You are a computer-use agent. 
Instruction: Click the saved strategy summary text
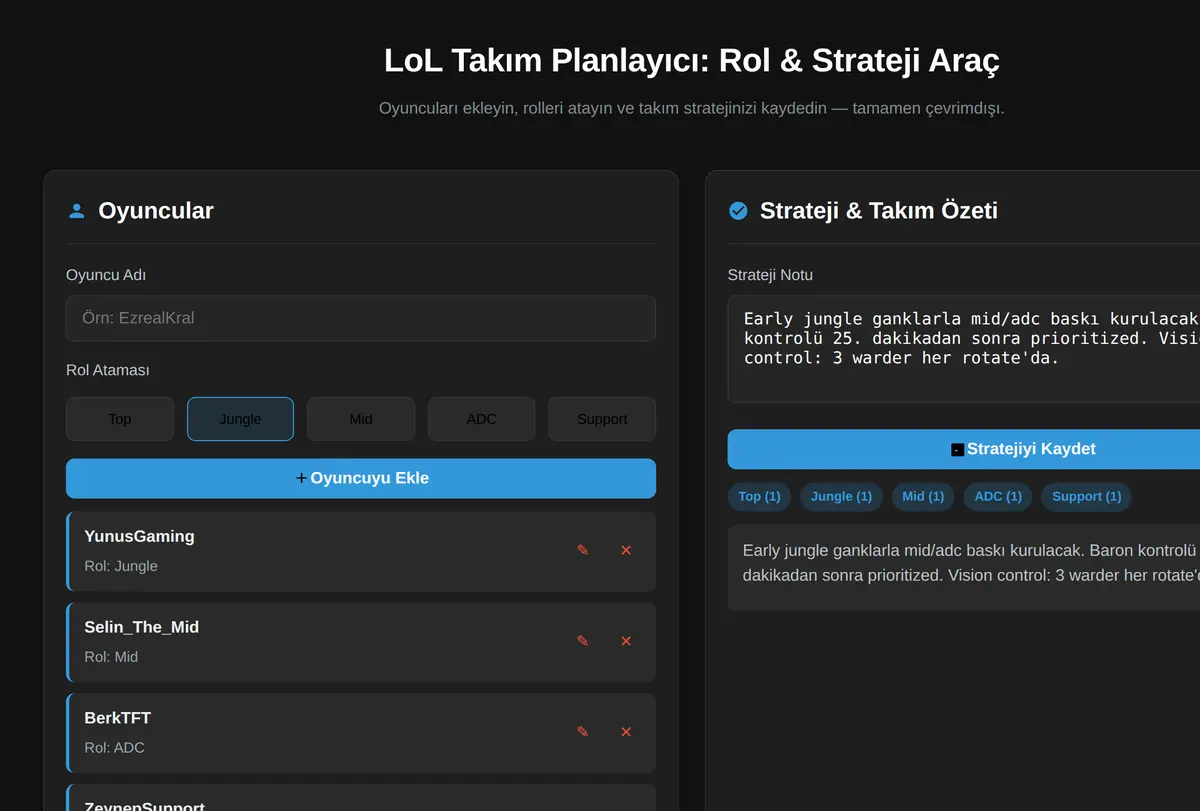point(970,563)
